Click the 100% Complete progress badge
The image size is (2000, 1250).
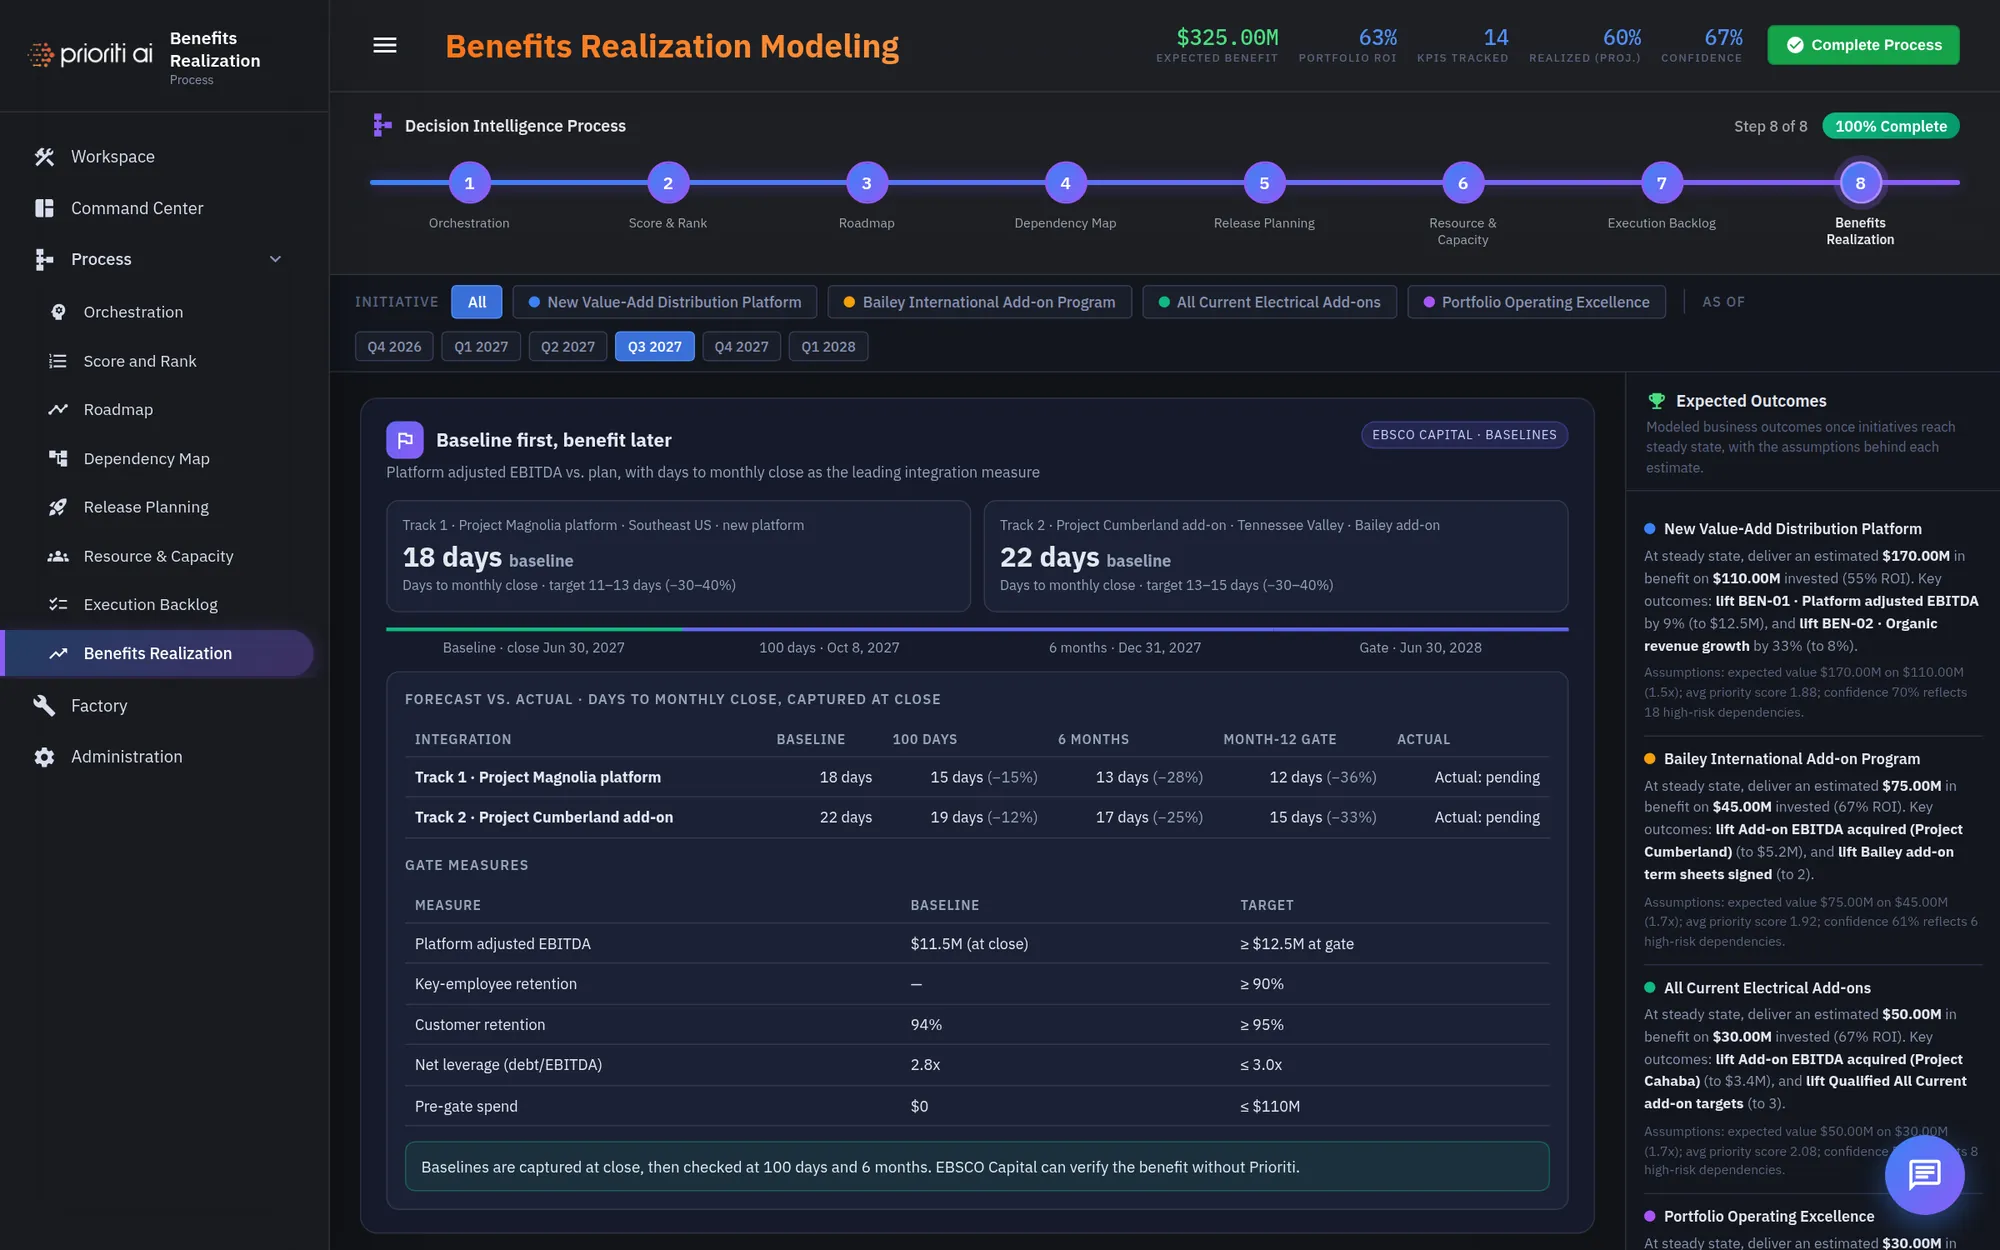coord(1890,126)
